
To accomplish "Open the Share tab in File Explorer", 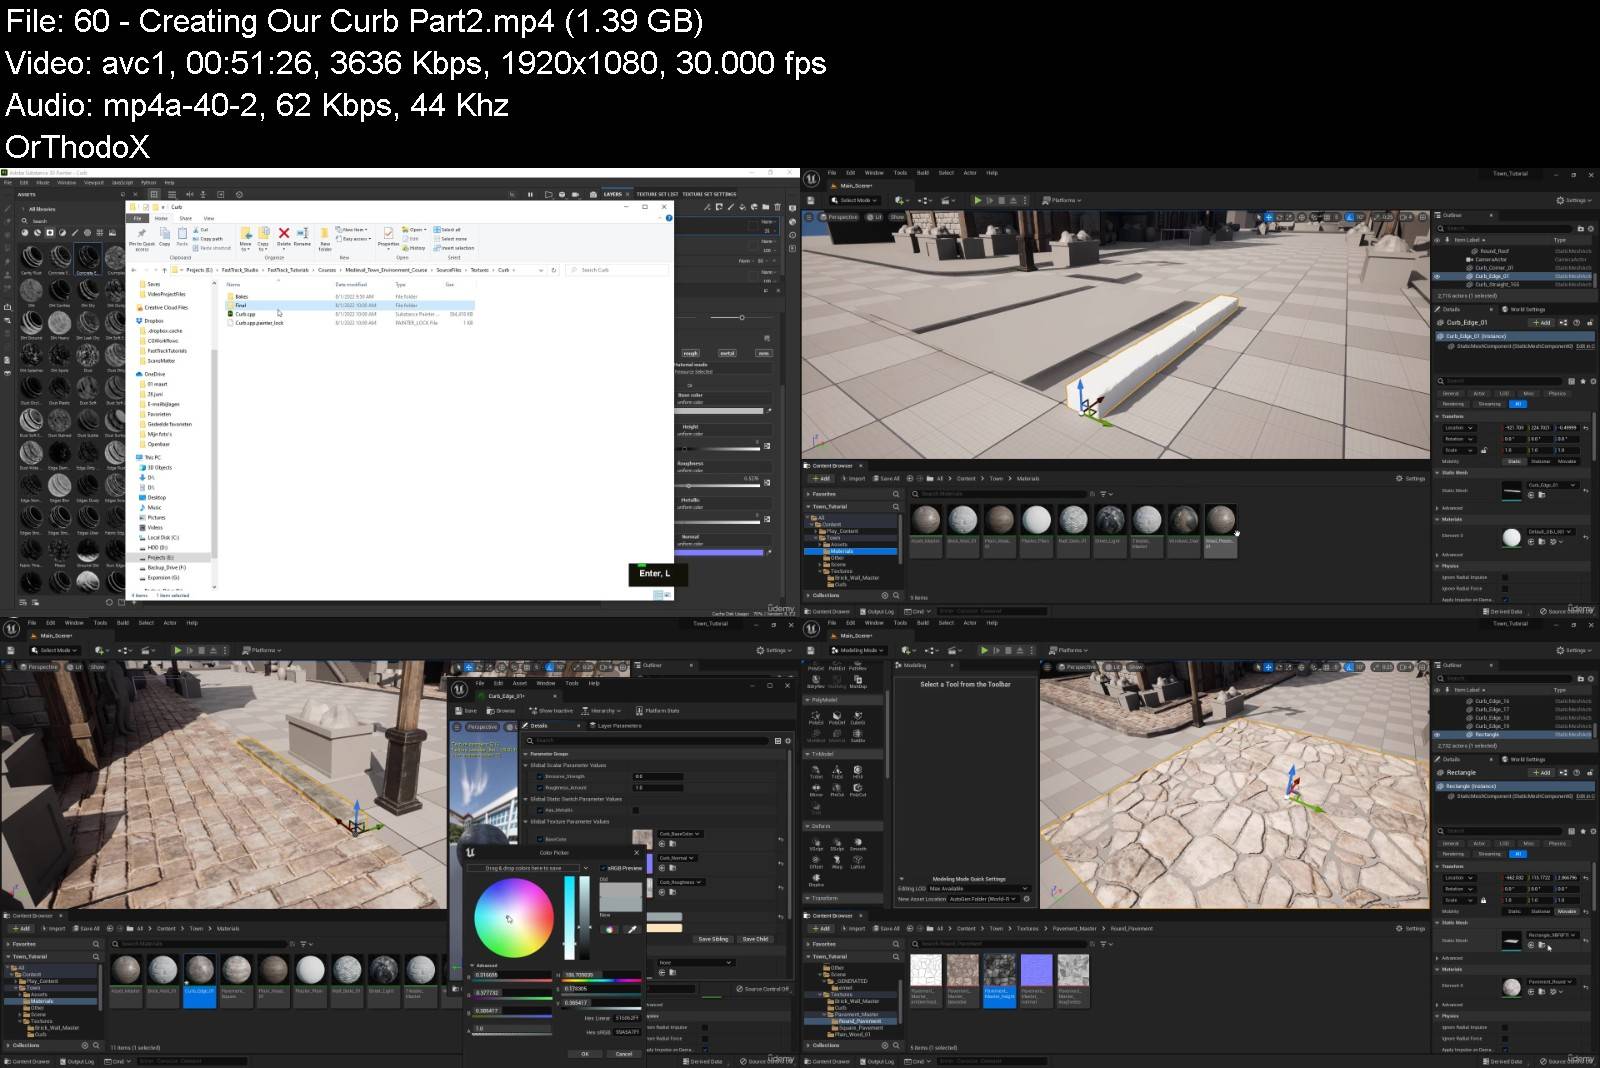I will (x=185, y=218).
